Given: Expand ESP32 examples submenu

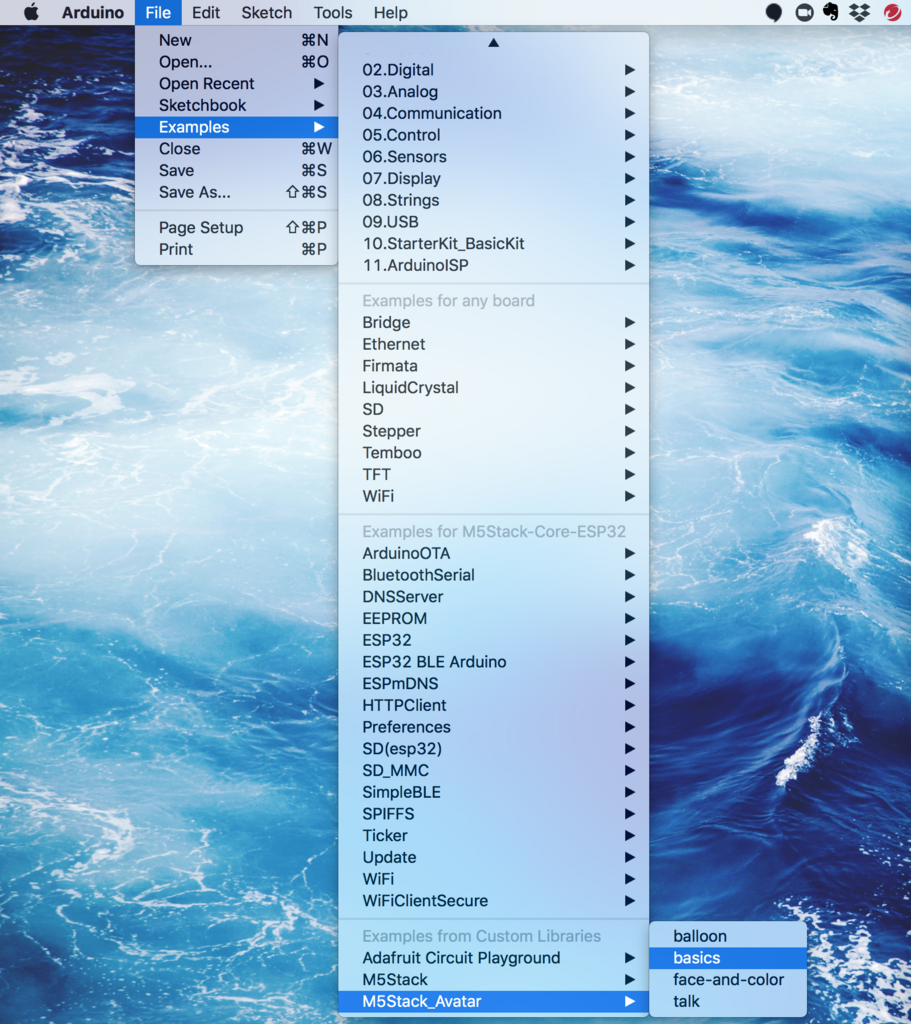Looking at the screenshot, I should pos(494,640).
